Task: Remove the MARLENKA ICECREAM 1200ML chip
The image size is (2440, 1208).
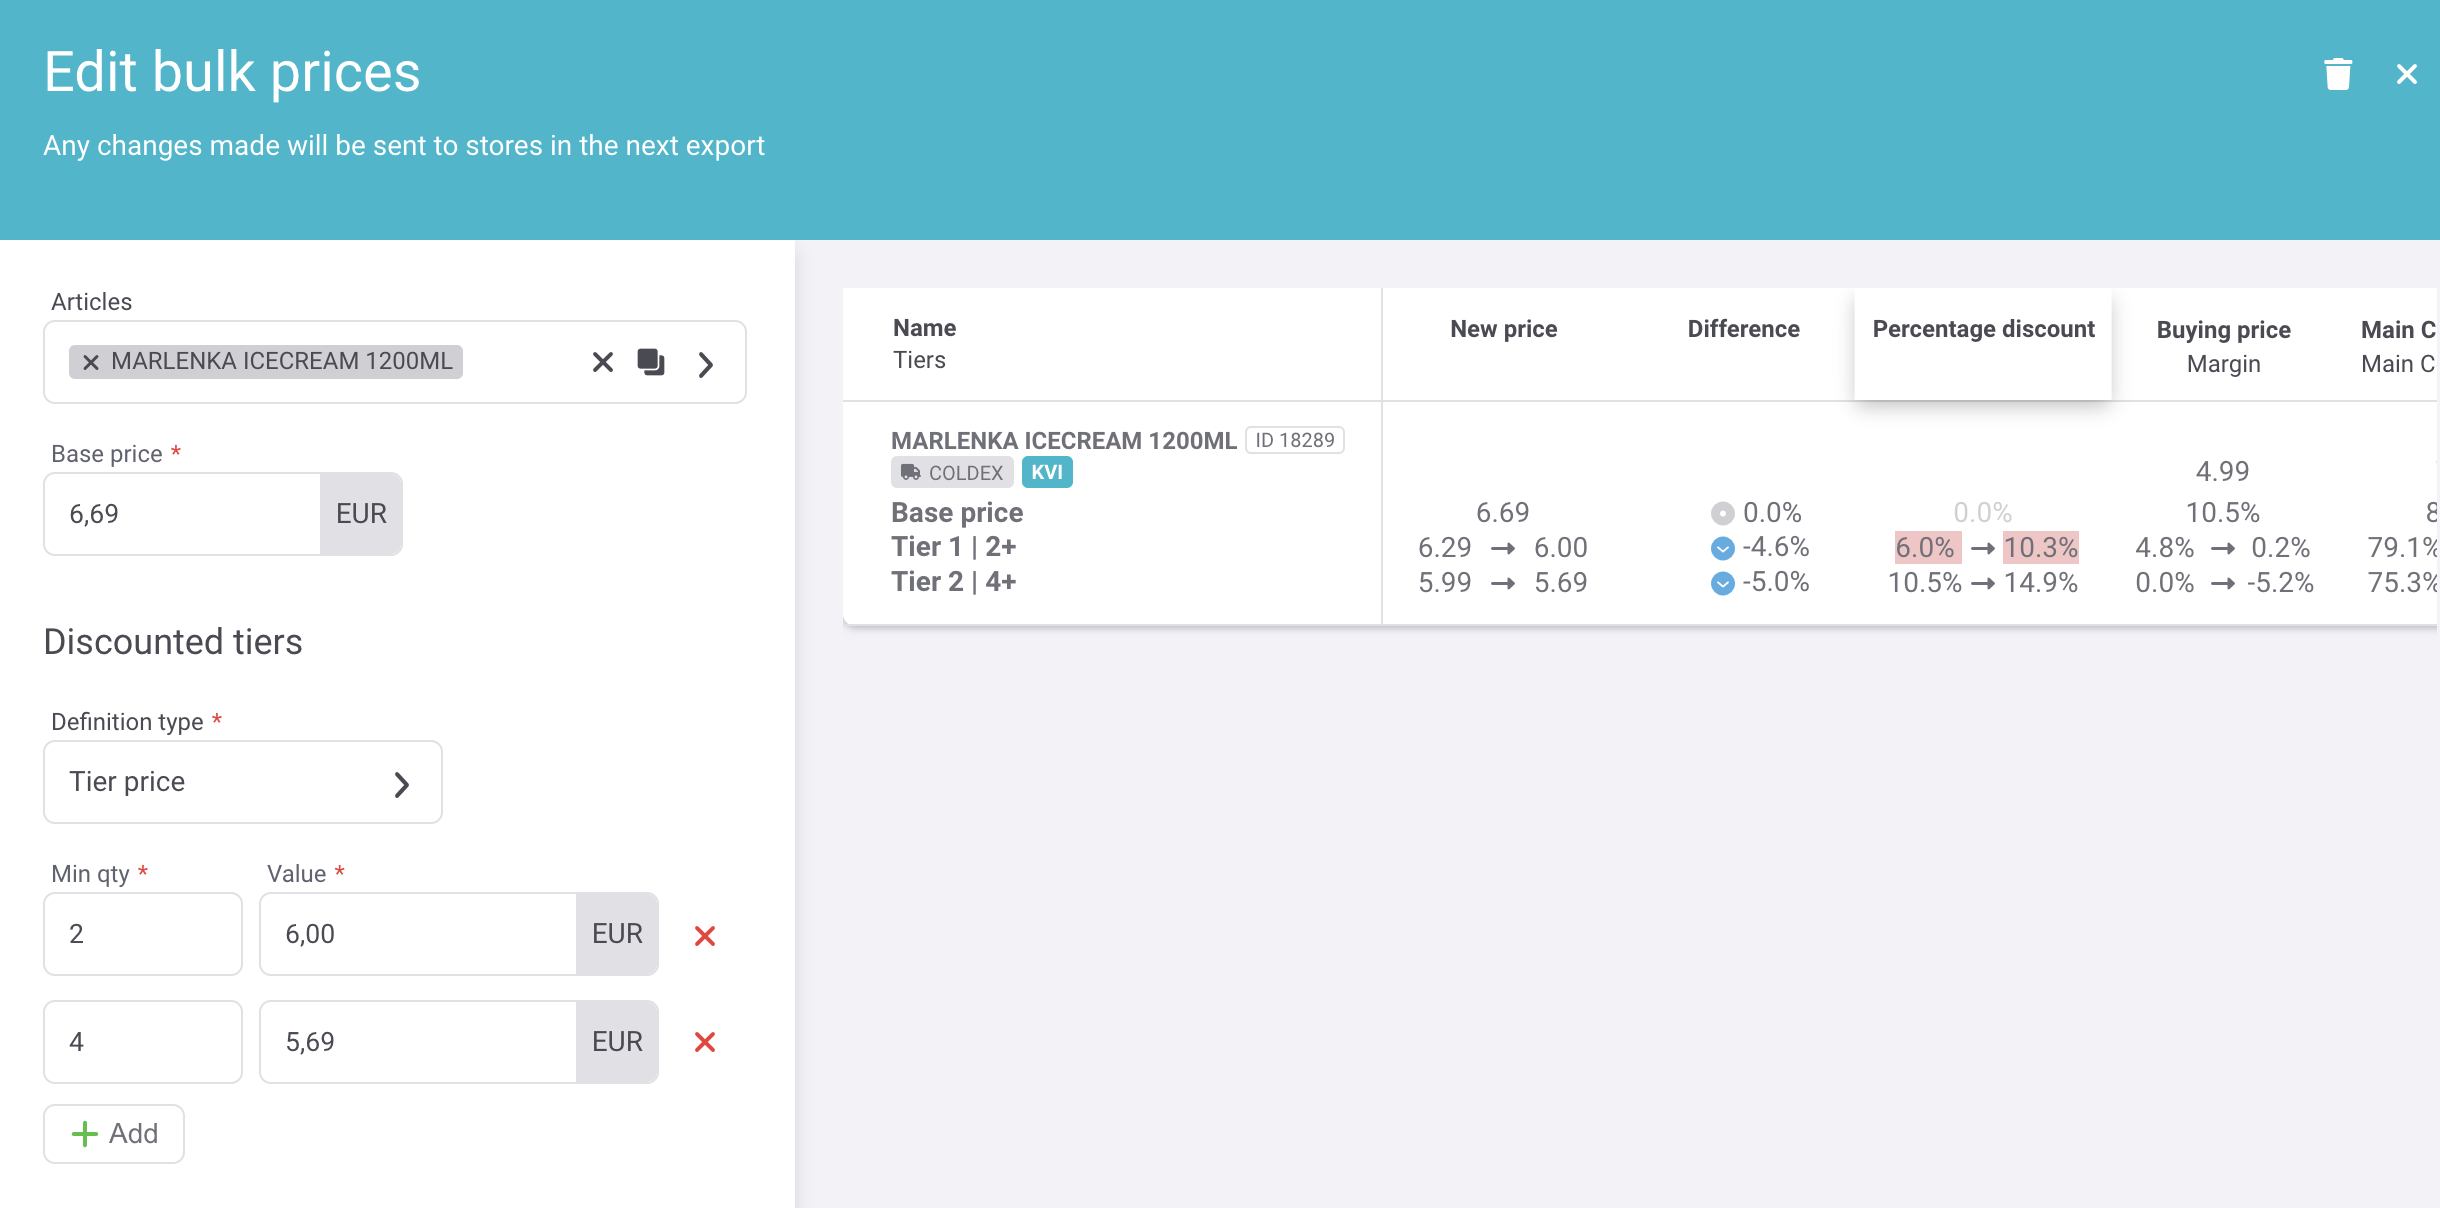Action: (x=91, y=362)
